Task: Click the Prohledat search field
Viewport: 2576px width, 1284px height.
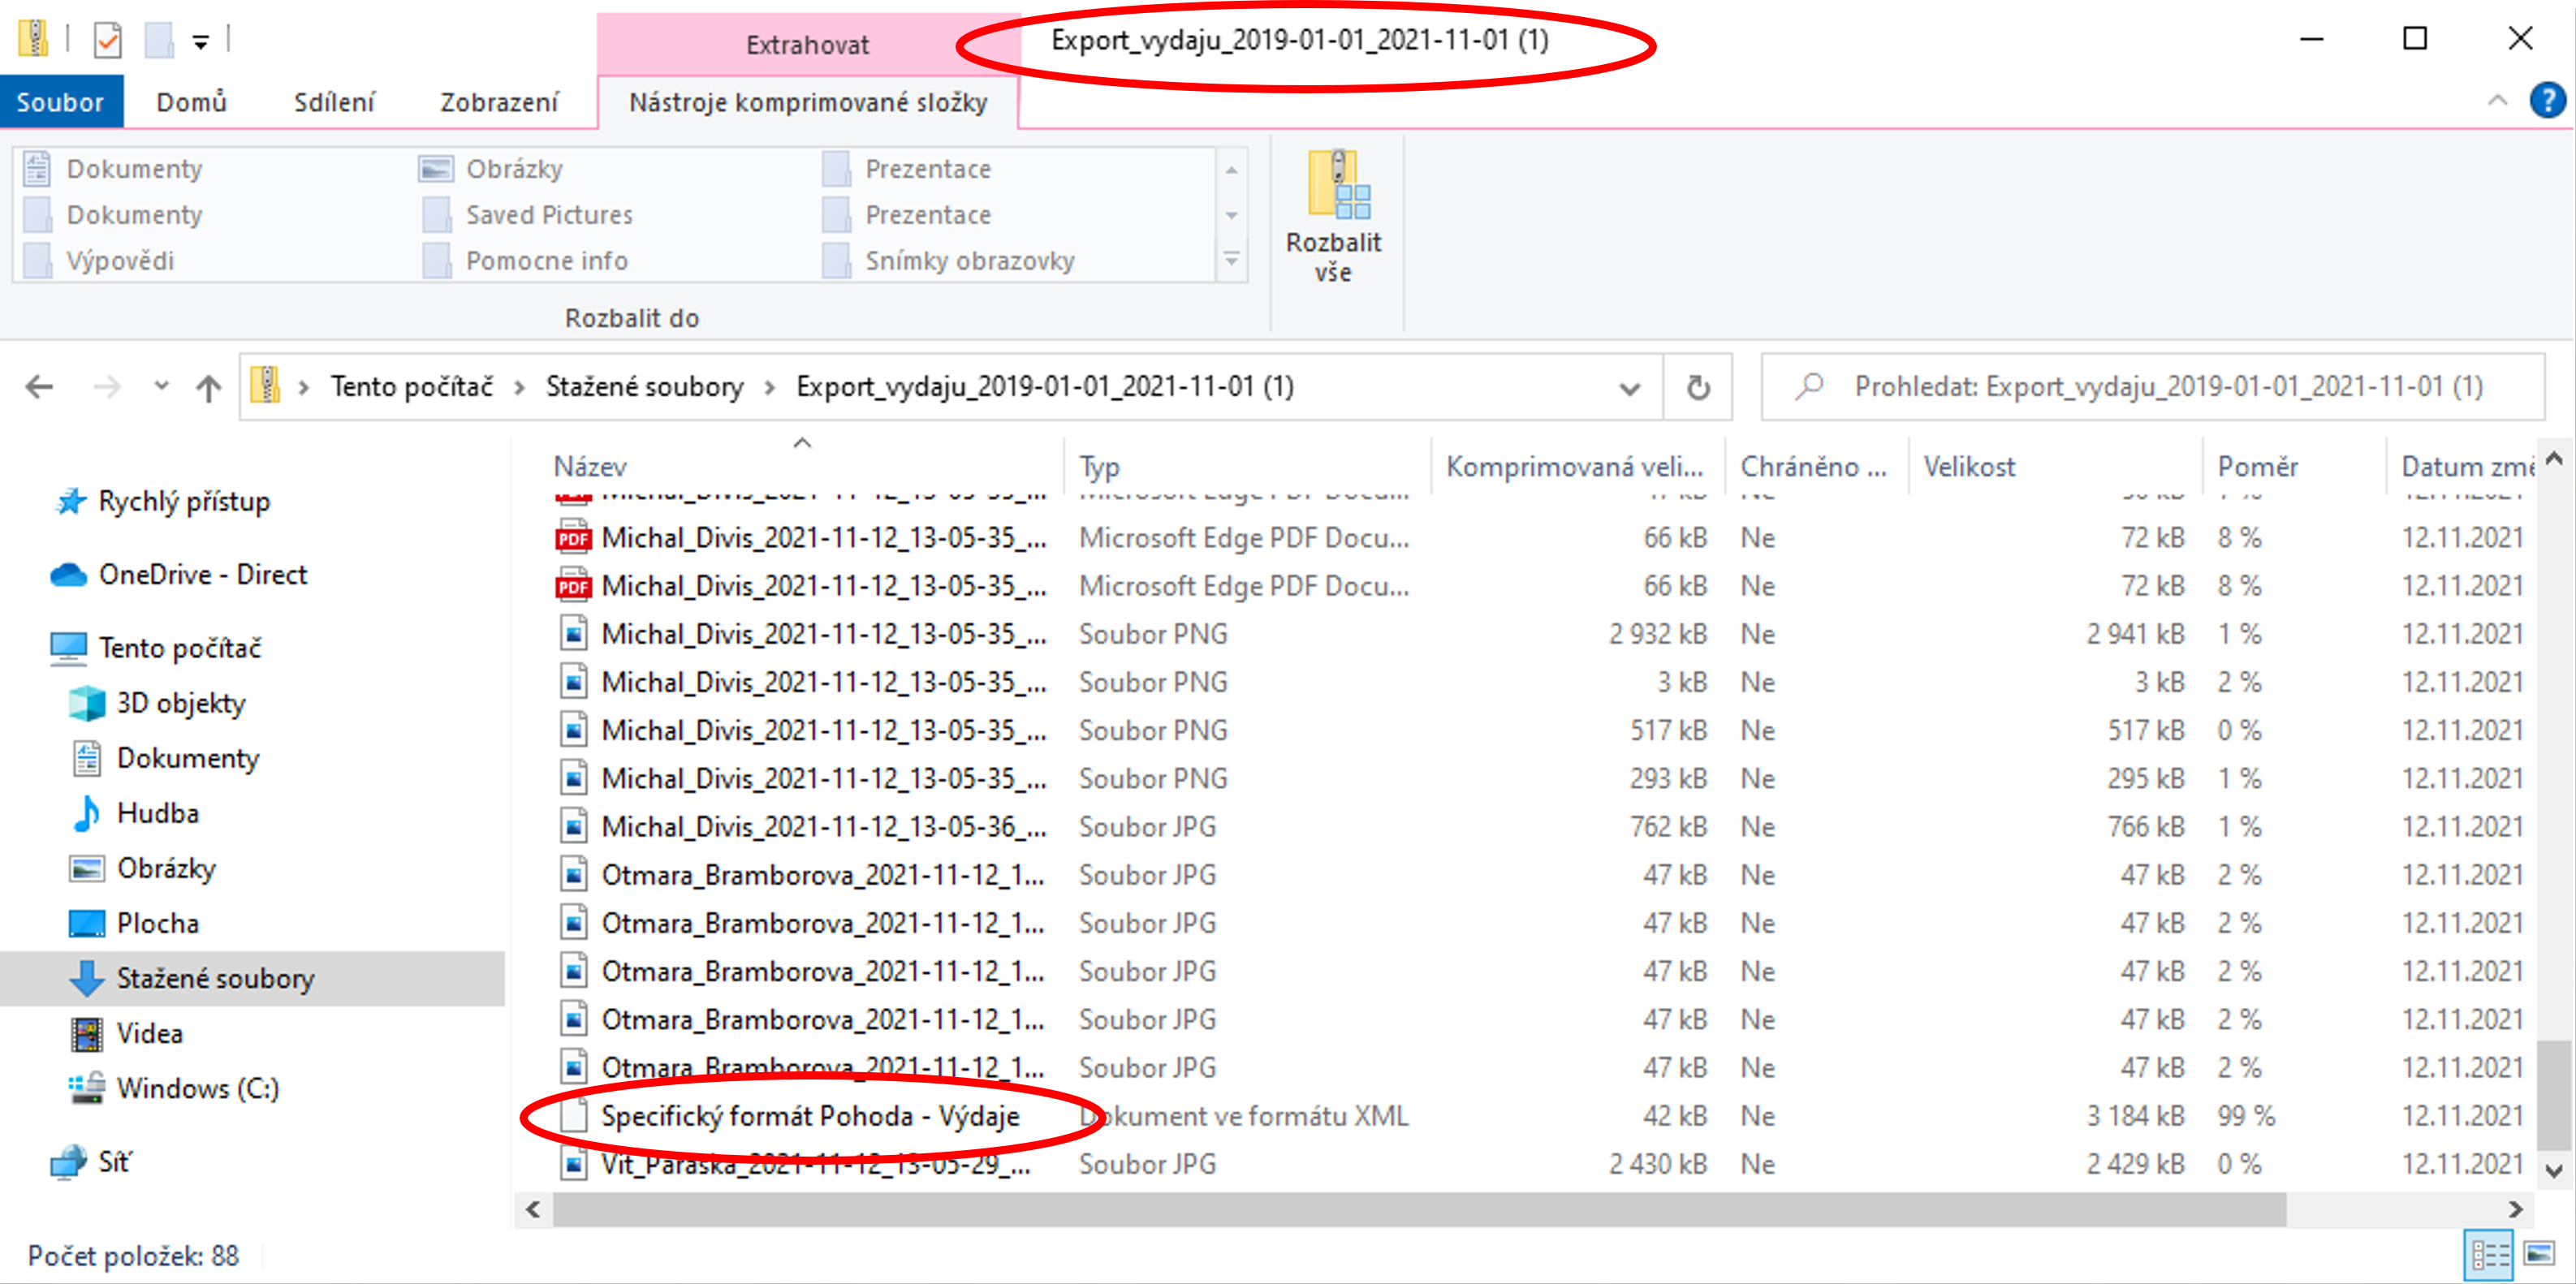Action: 2152,387
